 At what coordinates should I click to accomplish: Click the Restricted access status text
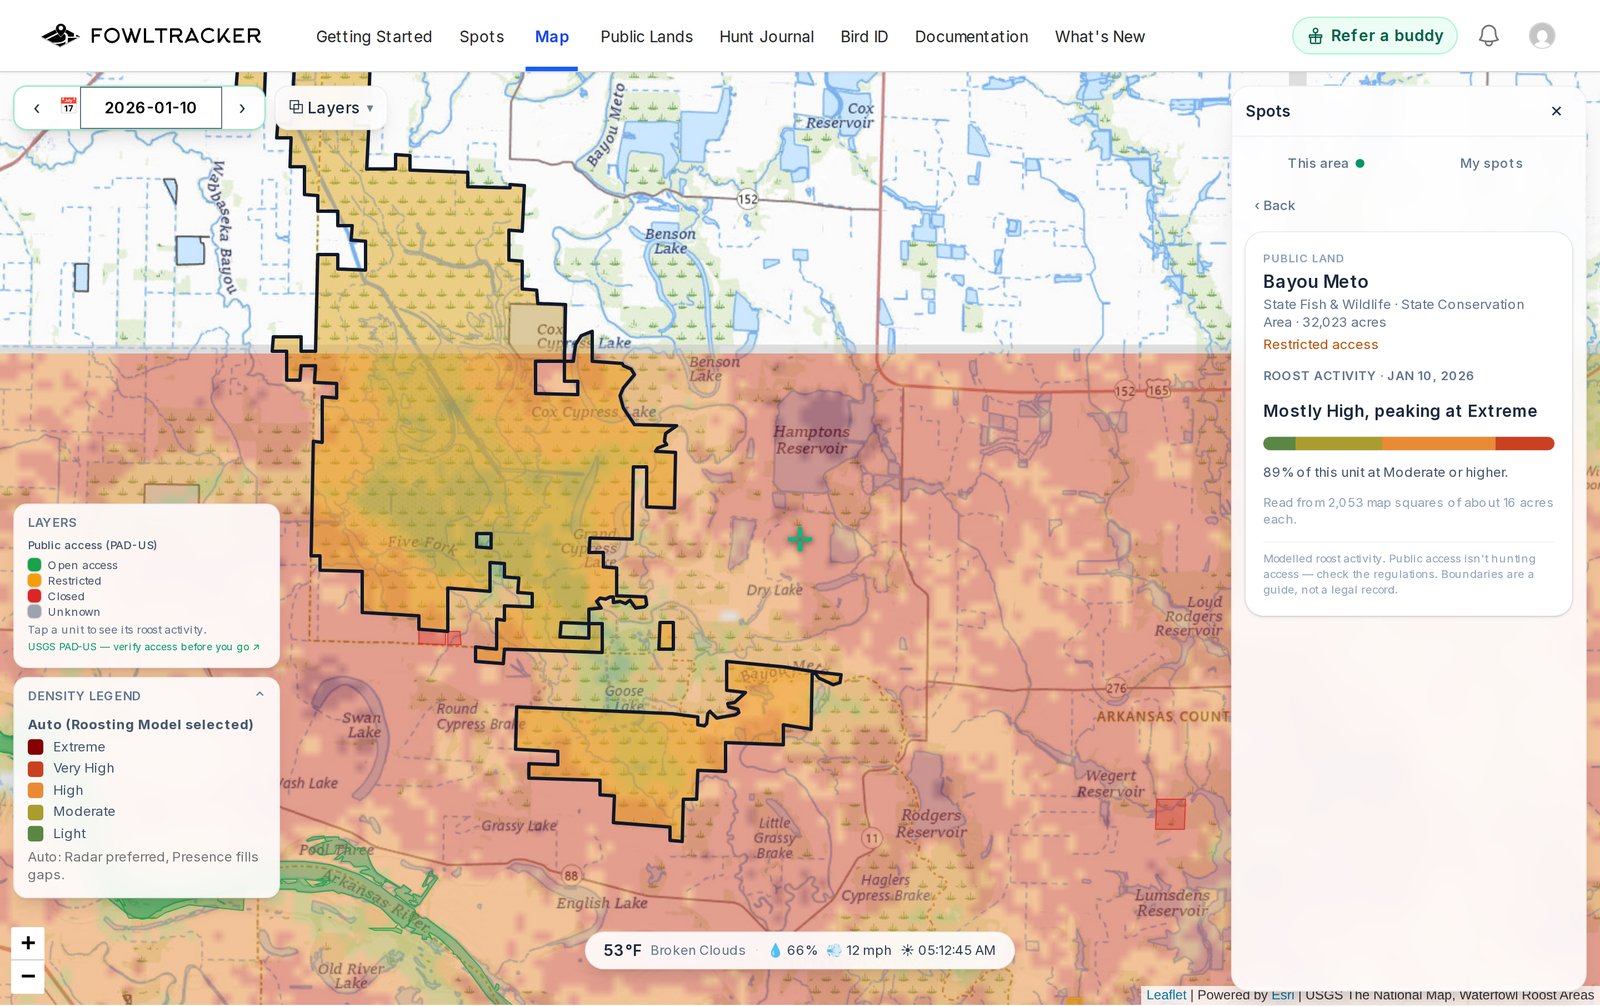[1320, 344]
